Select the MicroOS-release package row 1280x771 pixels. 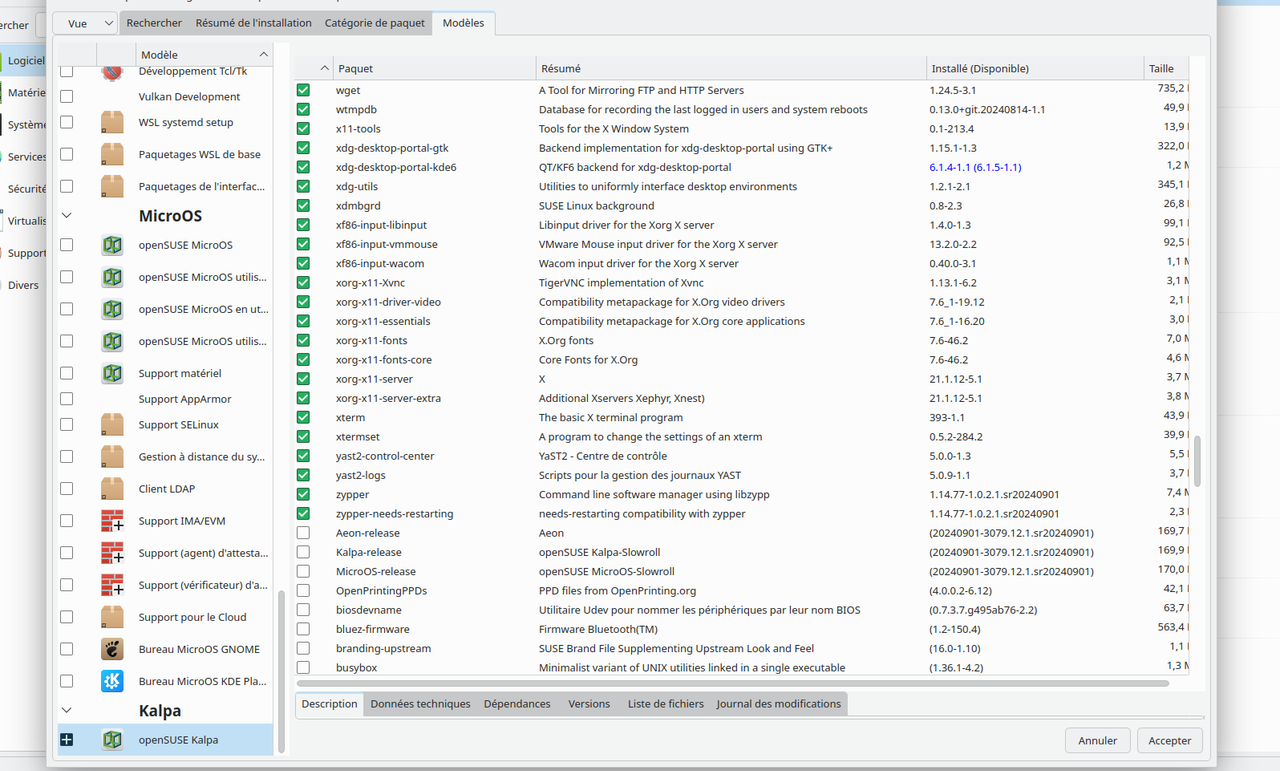[741, 571]
